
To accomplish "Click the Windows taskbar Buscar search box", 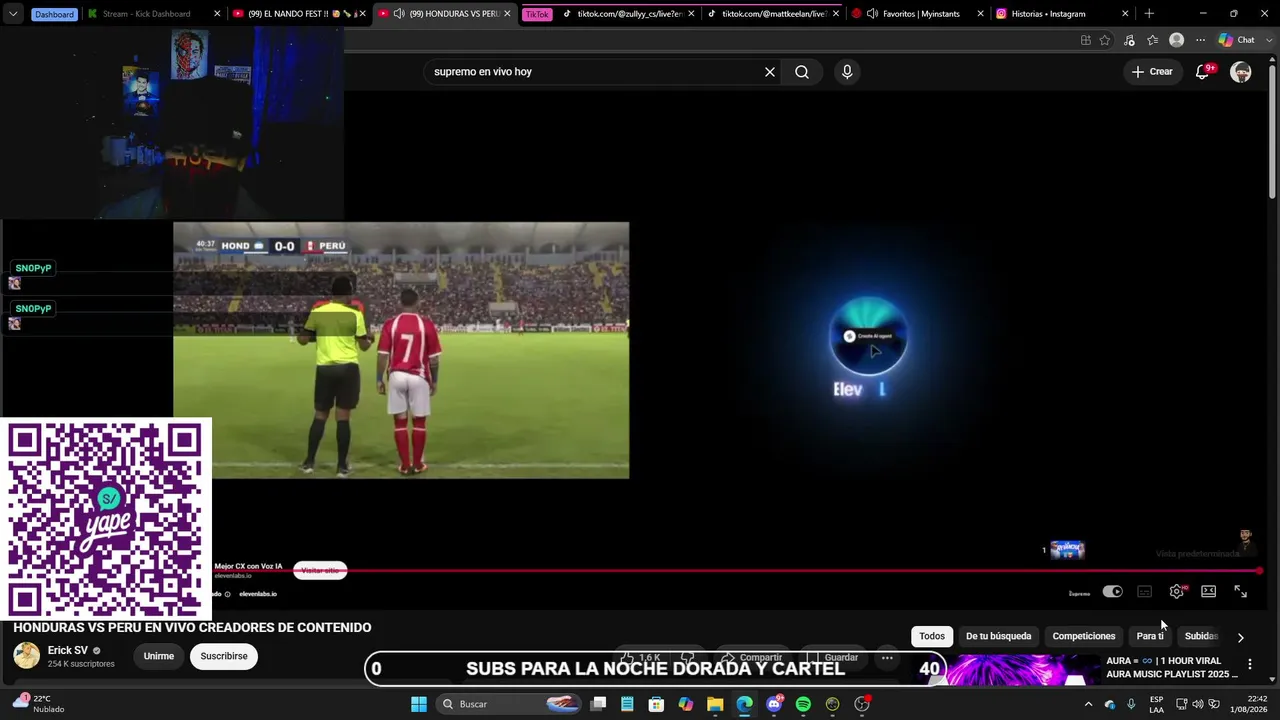I will (x=510, y=704).
